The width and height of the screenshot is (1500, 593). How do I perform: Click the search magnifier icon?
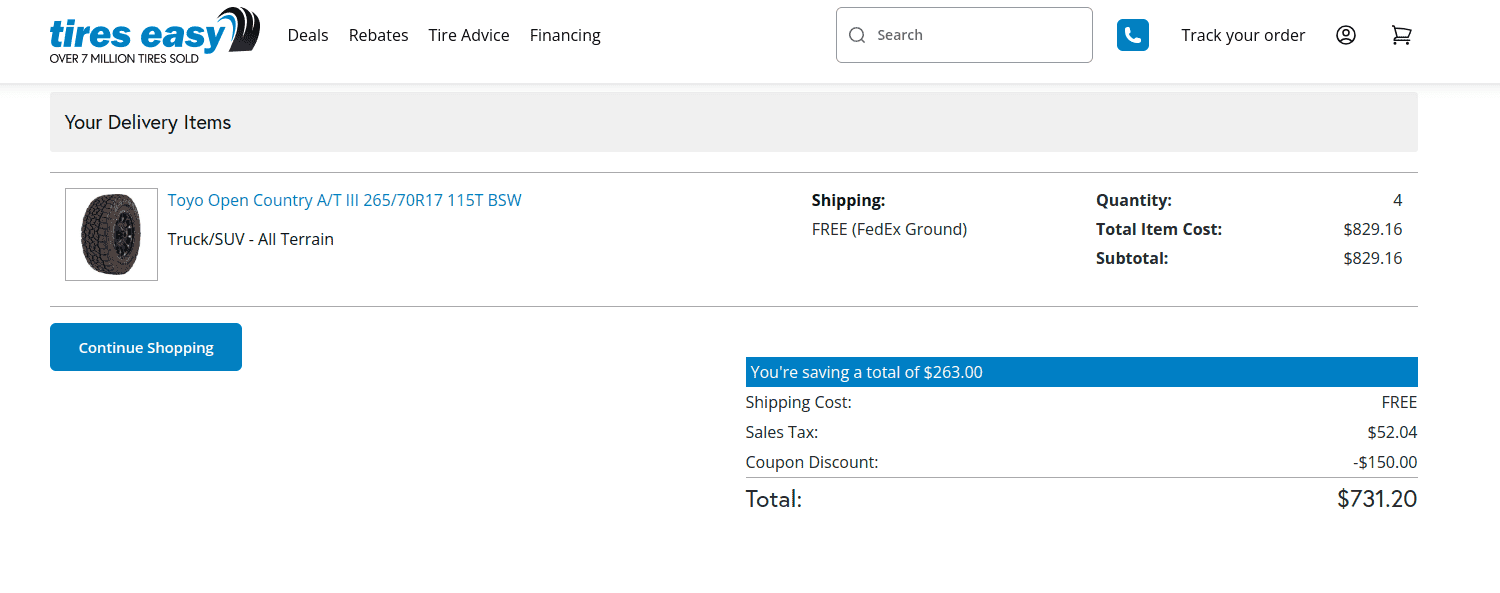tap(857, 35)
